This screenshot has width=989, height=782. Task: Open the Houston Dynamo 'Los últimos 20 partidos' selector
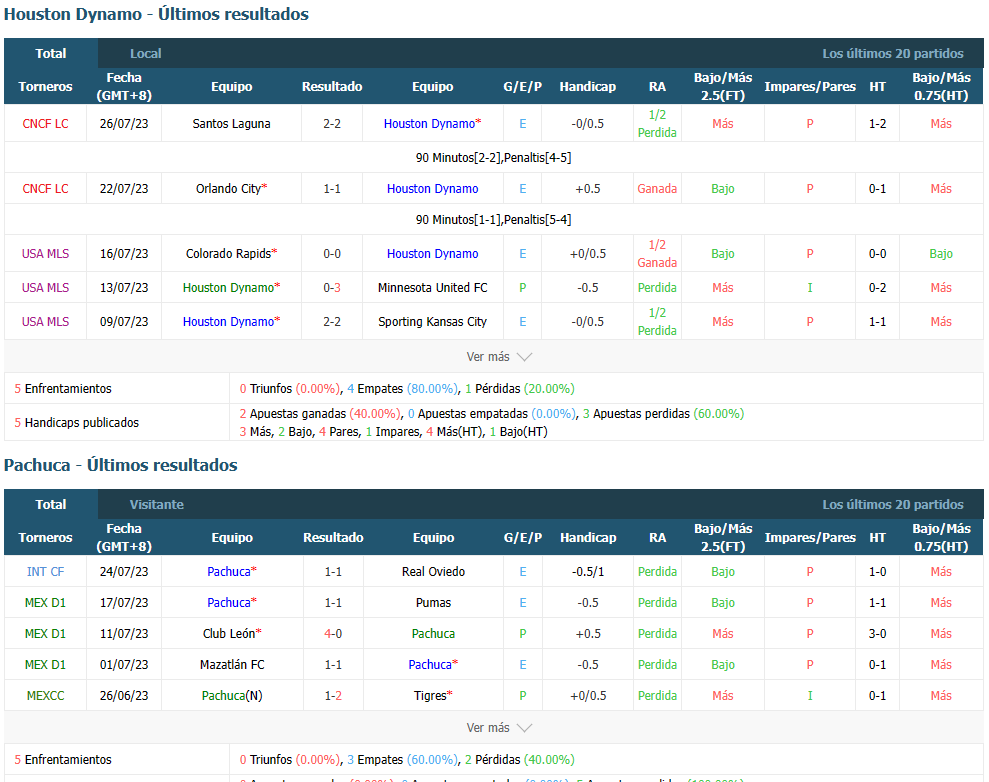pyautogui.click(x=892, y=54)
